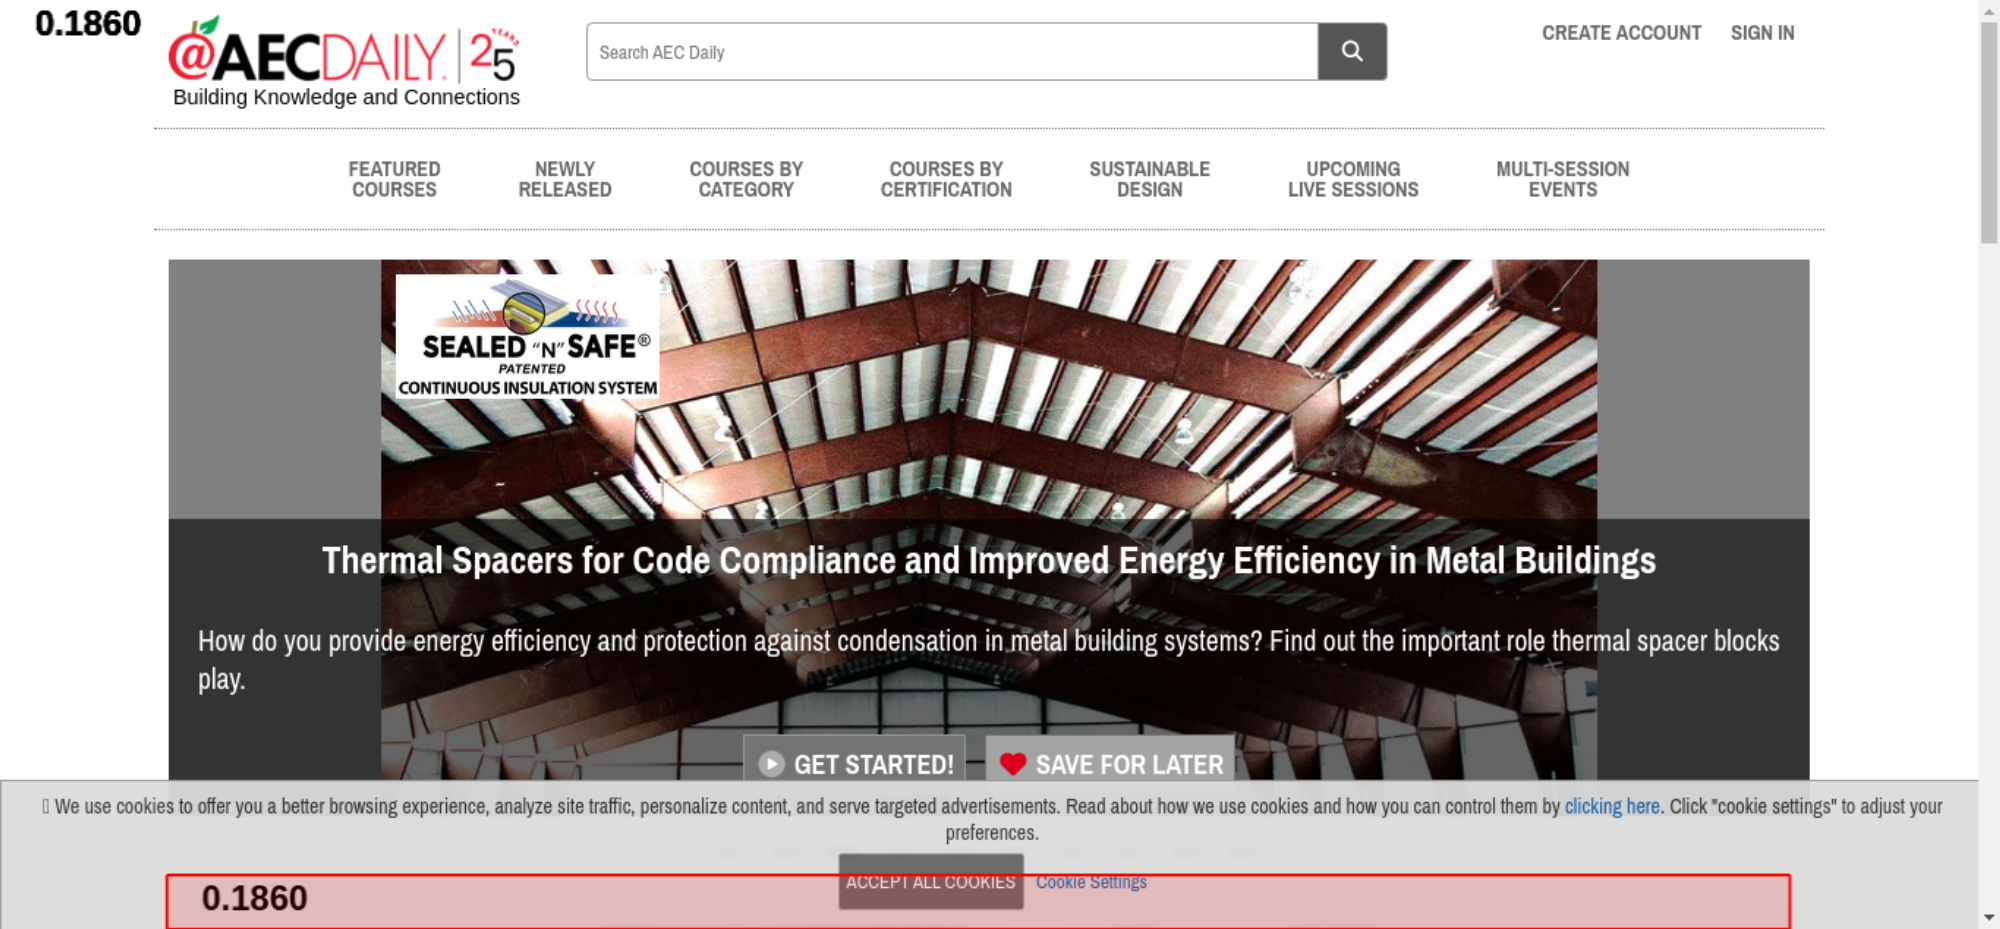Image resolution: width=2000 pixels, height=929 pixels.
Task: Click the play icon on Get Started
Action: point(771,764)
